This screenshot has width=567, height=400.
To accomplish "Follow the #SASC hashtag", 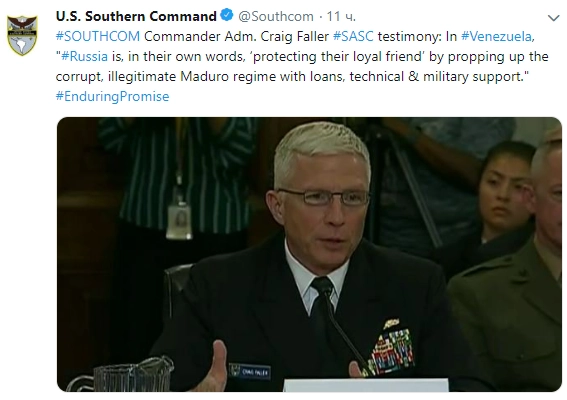I will click(x=353, y=36).
